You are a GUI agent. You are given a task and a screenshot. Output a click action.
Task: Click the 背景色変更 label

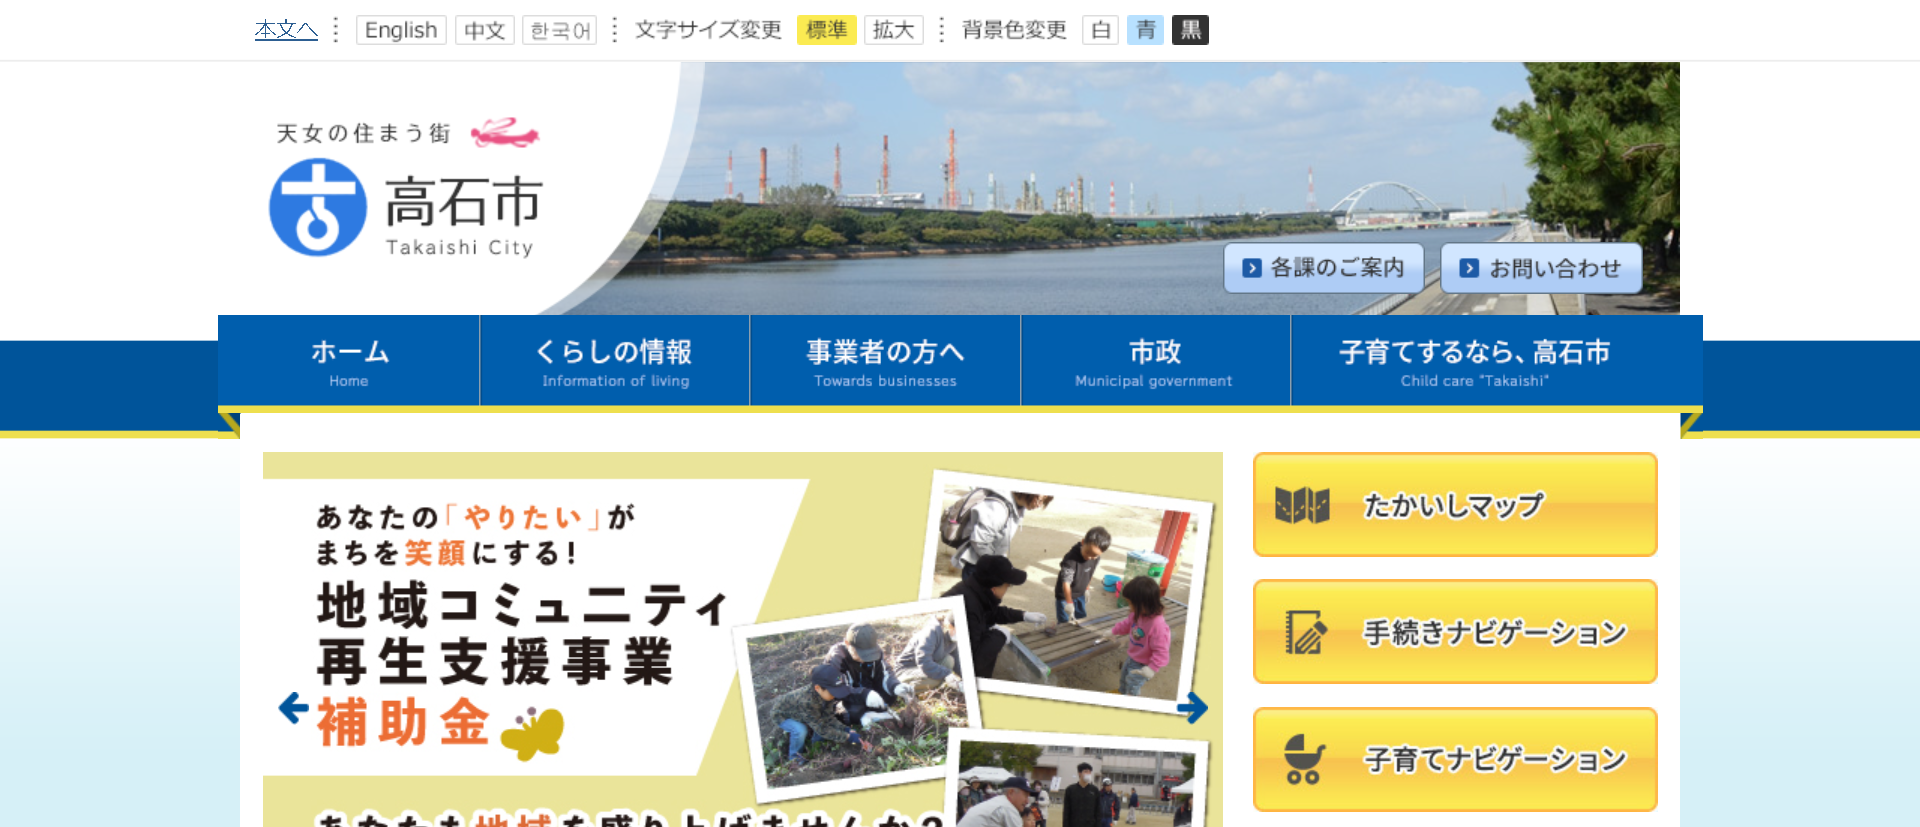coord(1014,30)
